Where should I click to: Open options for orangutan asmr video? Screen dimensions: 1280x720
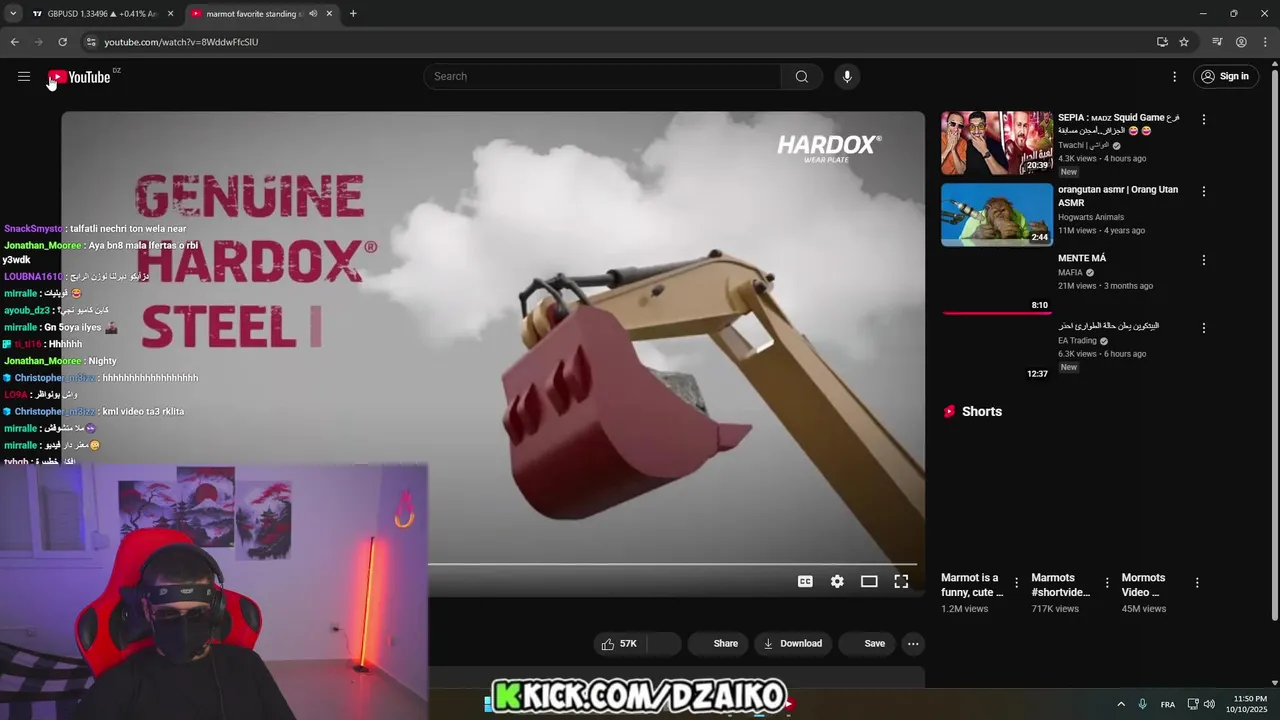pos(1204,191)
